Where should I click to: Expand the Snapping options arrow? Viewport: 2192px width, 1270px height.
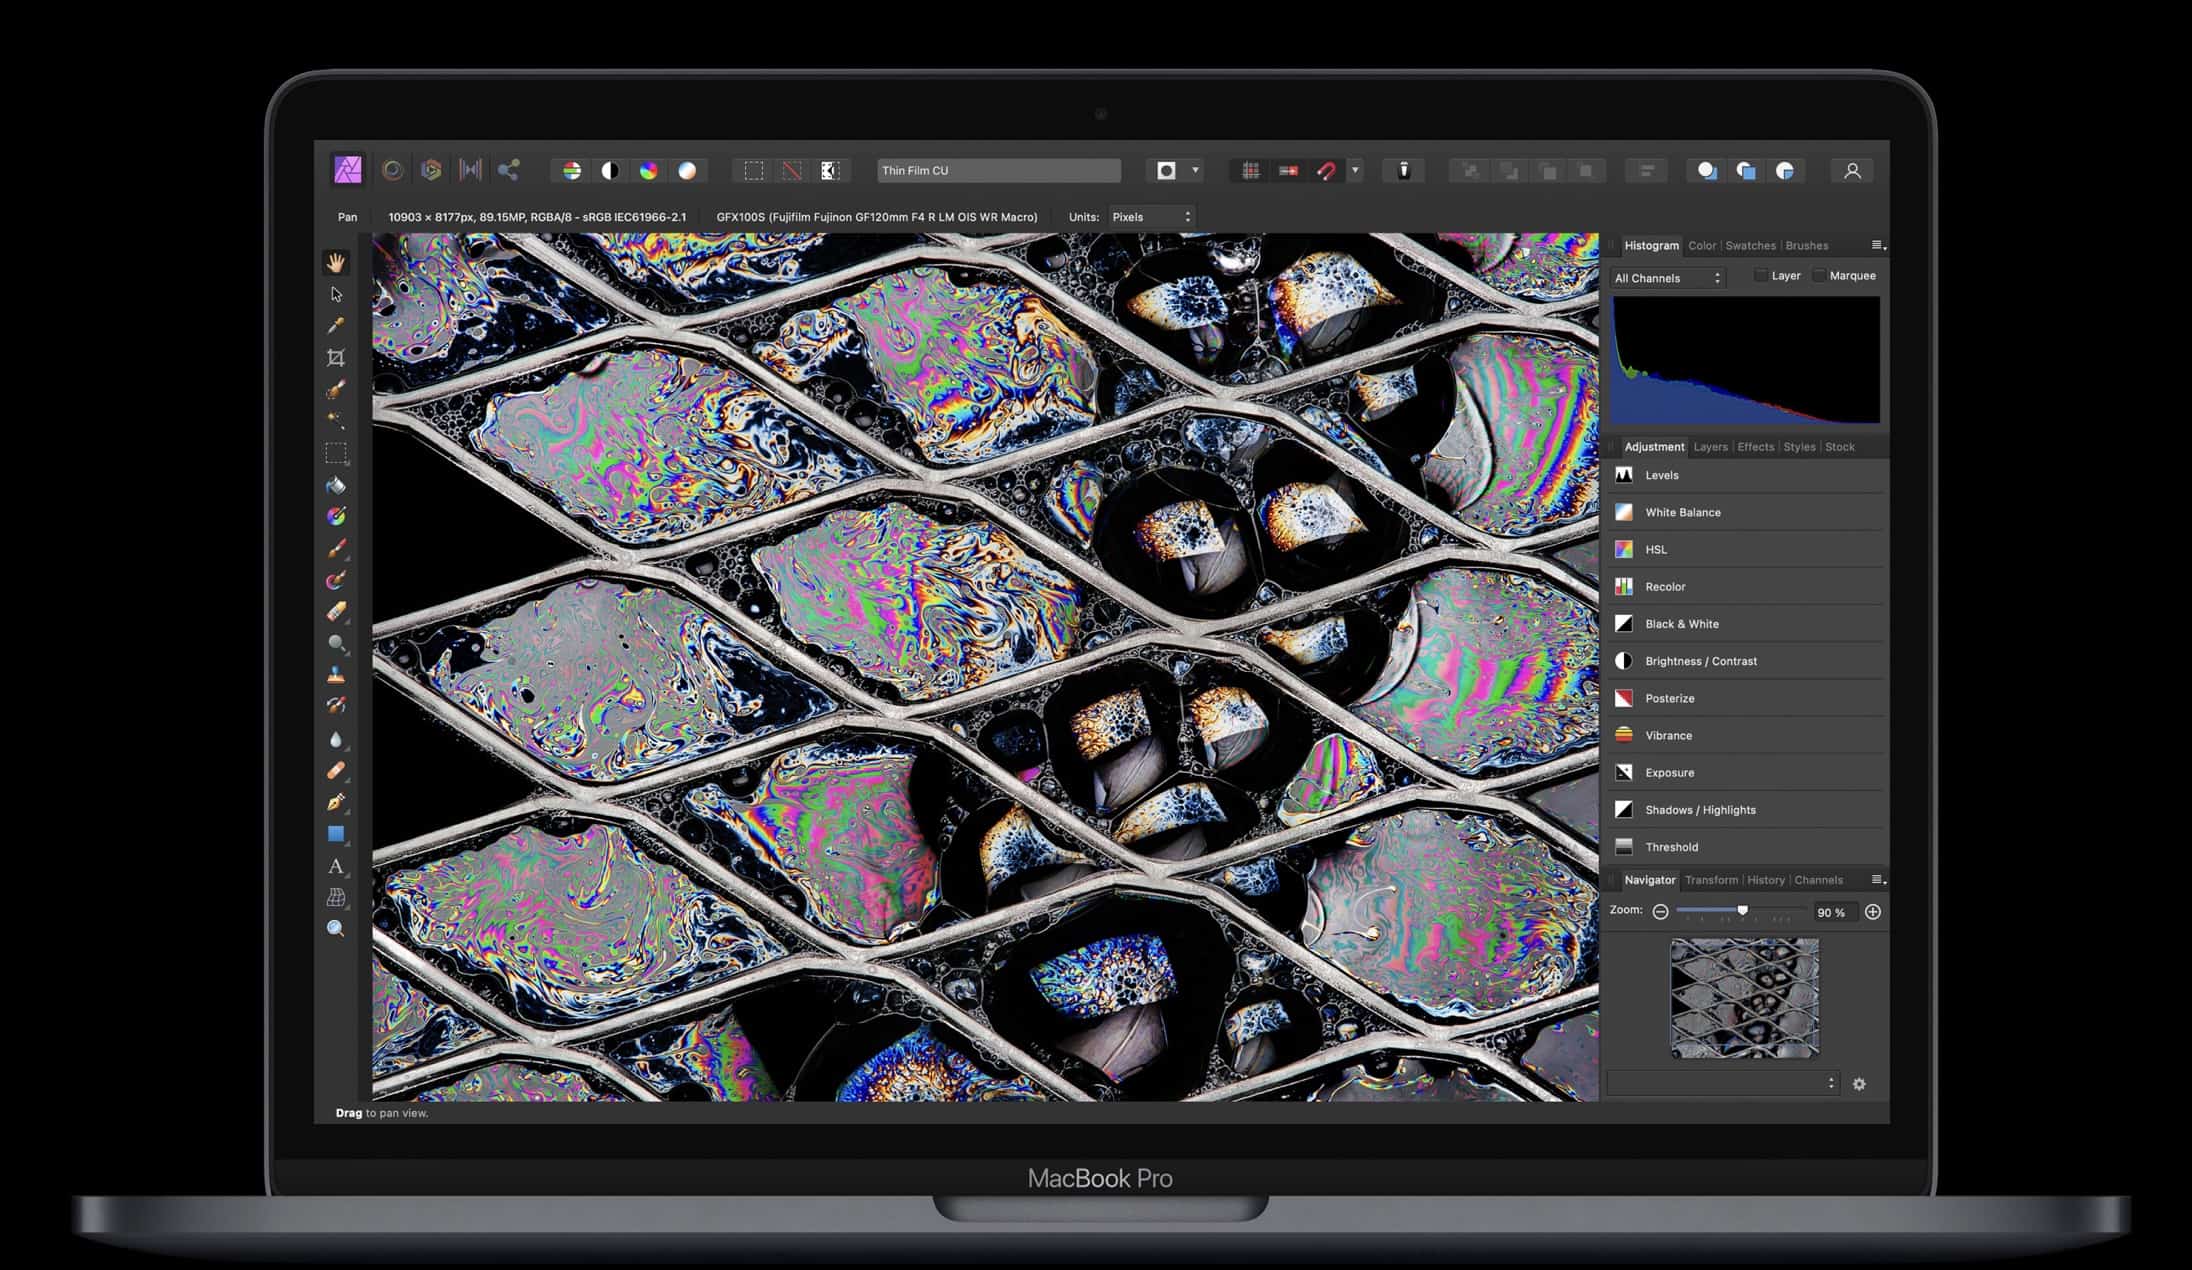click(1355, 170)
